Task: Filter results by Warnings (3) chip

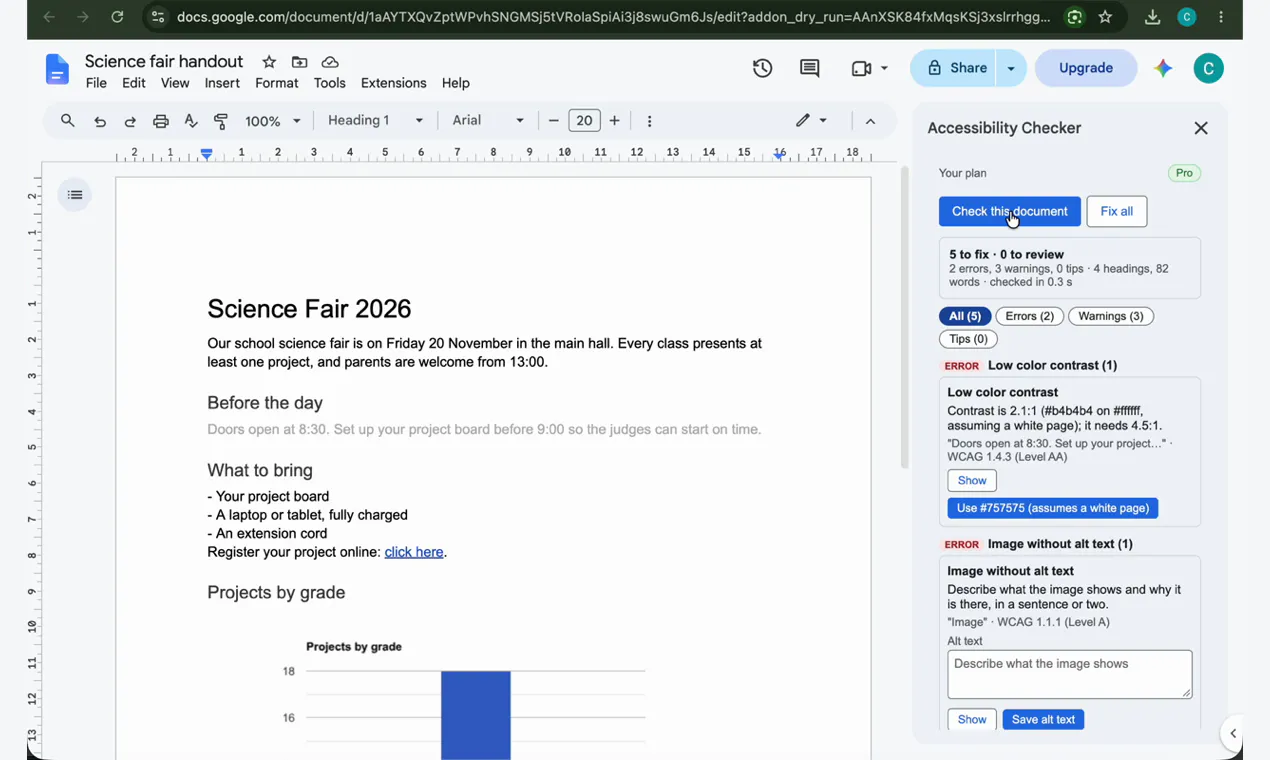Action: [x=1111, y=316]
